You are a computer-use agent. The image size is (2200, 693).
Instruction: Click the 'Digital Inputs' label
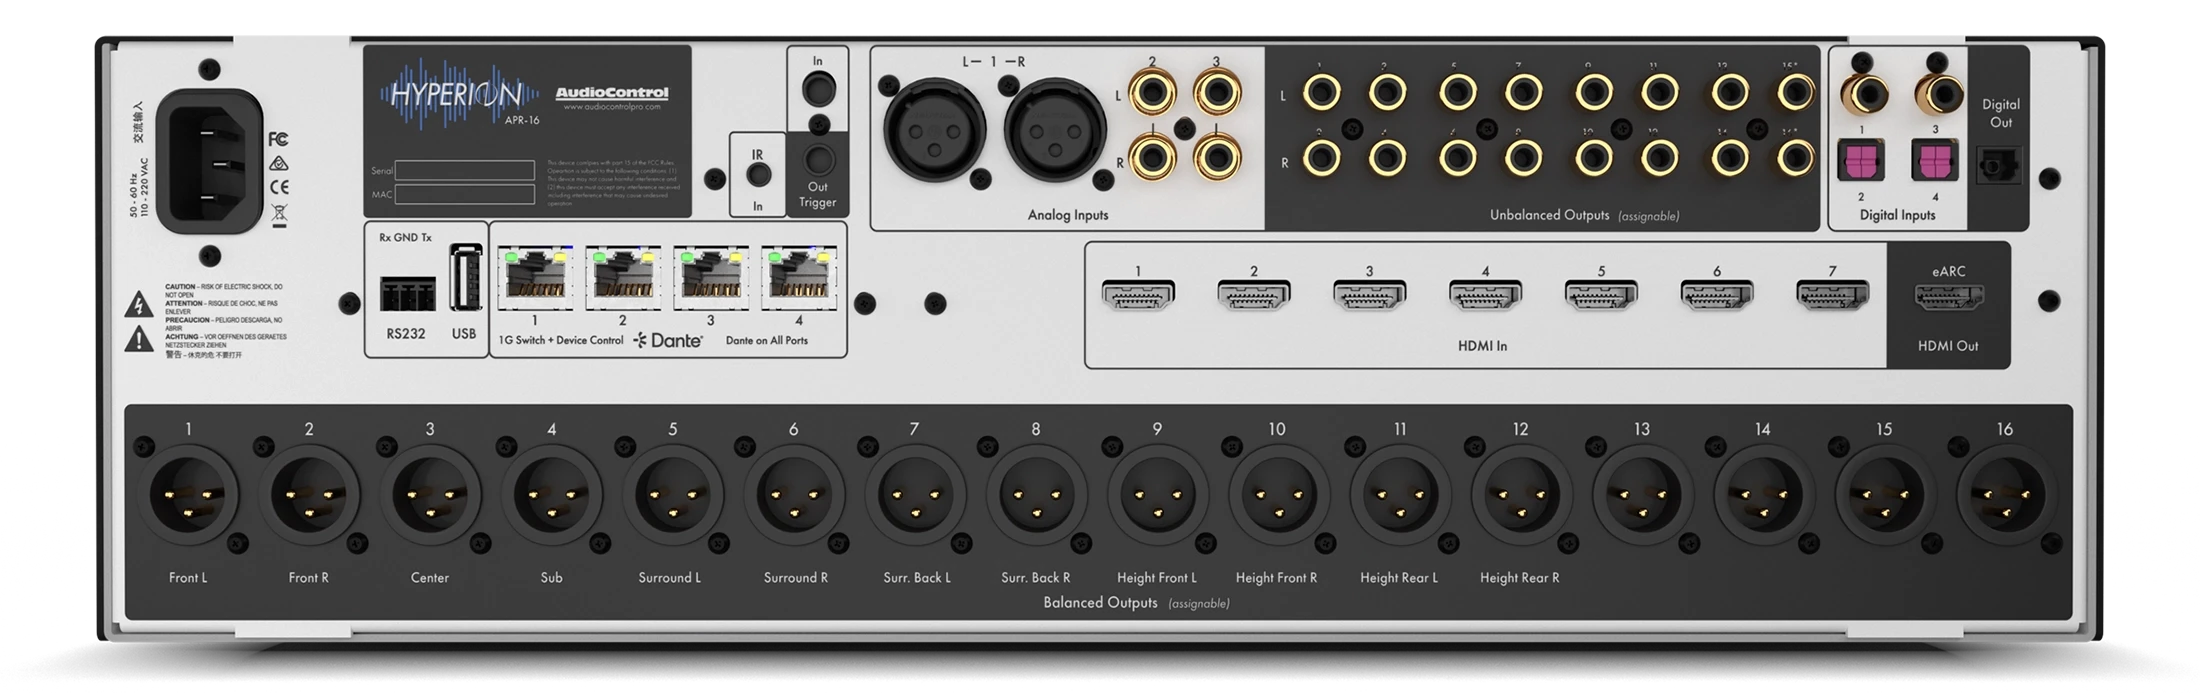[x=1897, y=215]
